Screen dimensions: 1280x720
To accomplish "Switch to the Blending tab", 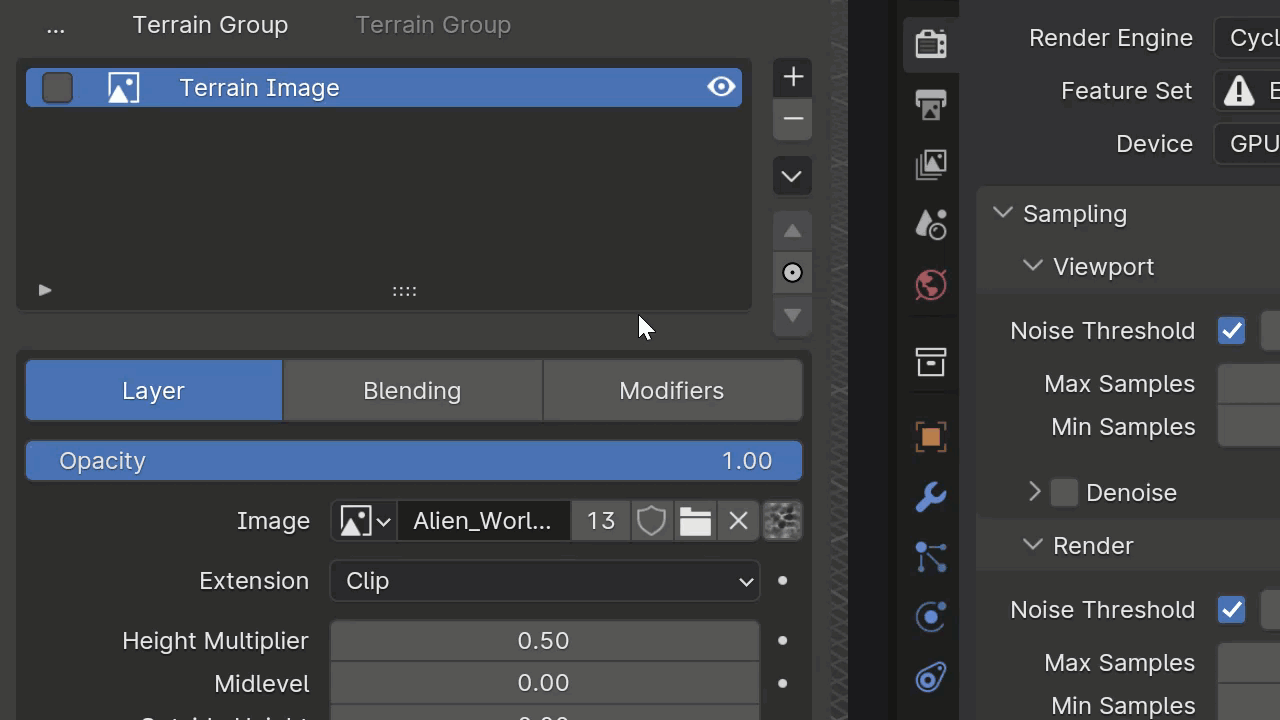I will point(412,391).
